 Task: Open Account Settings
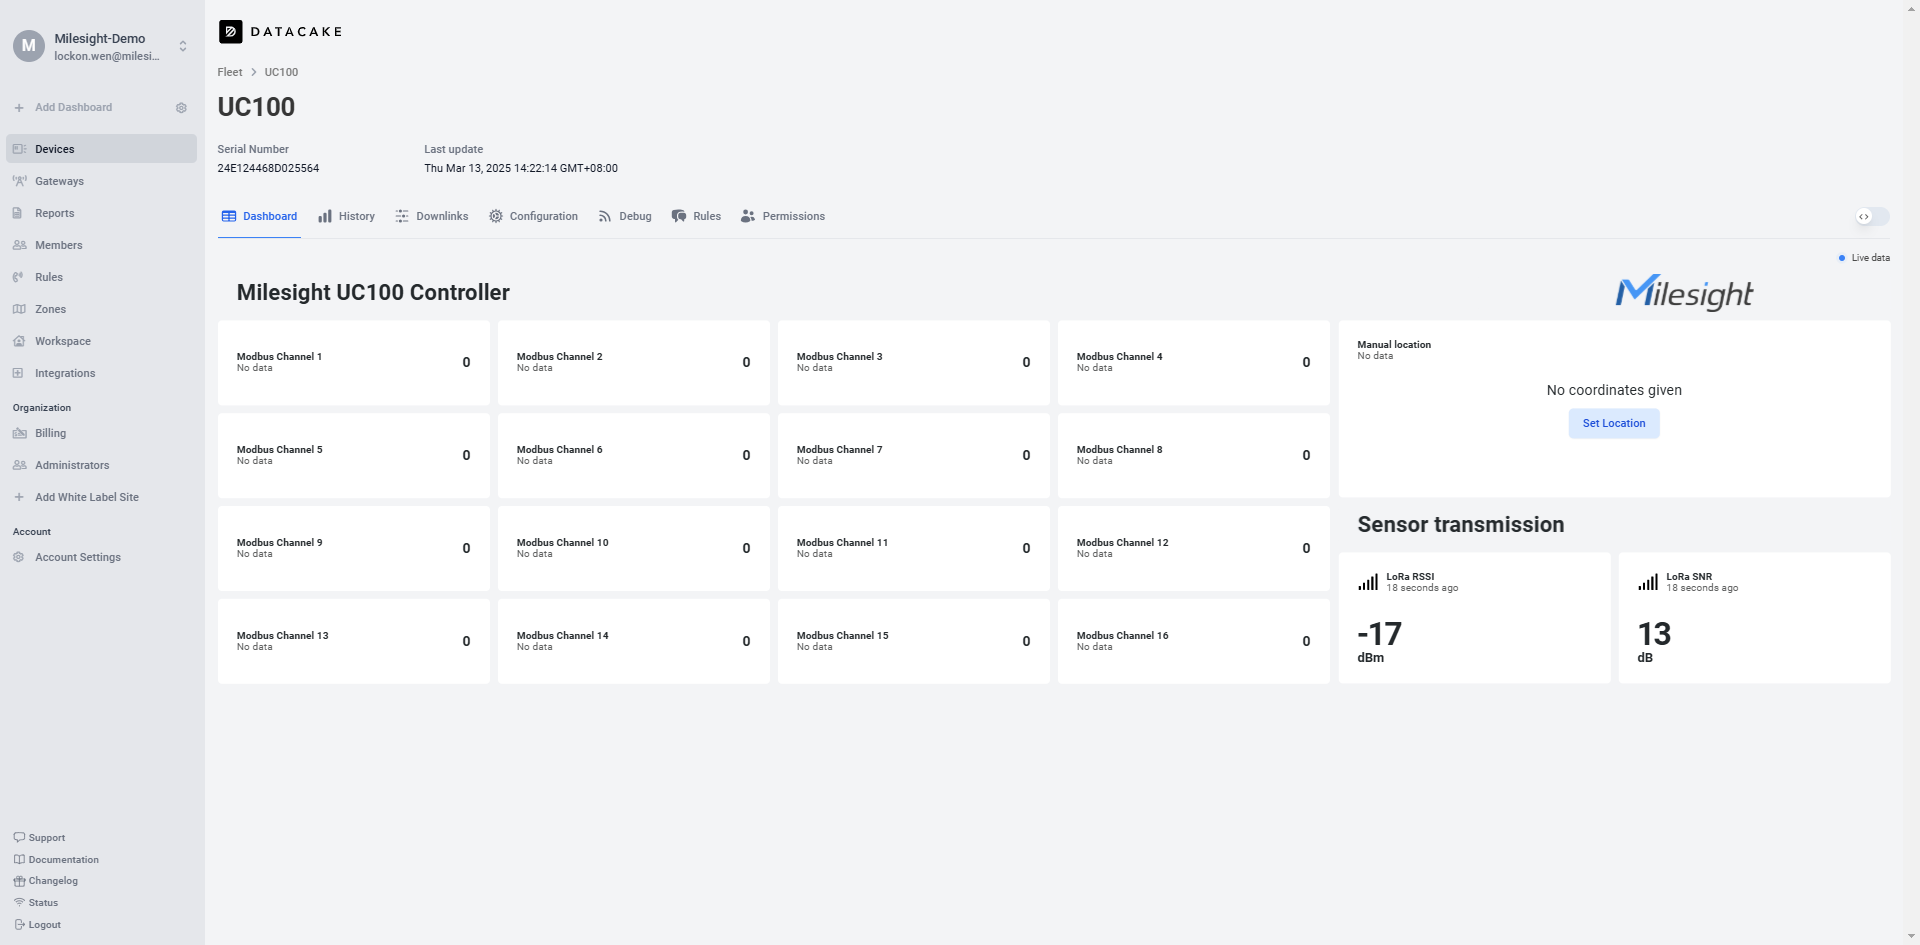pos(101,557)
